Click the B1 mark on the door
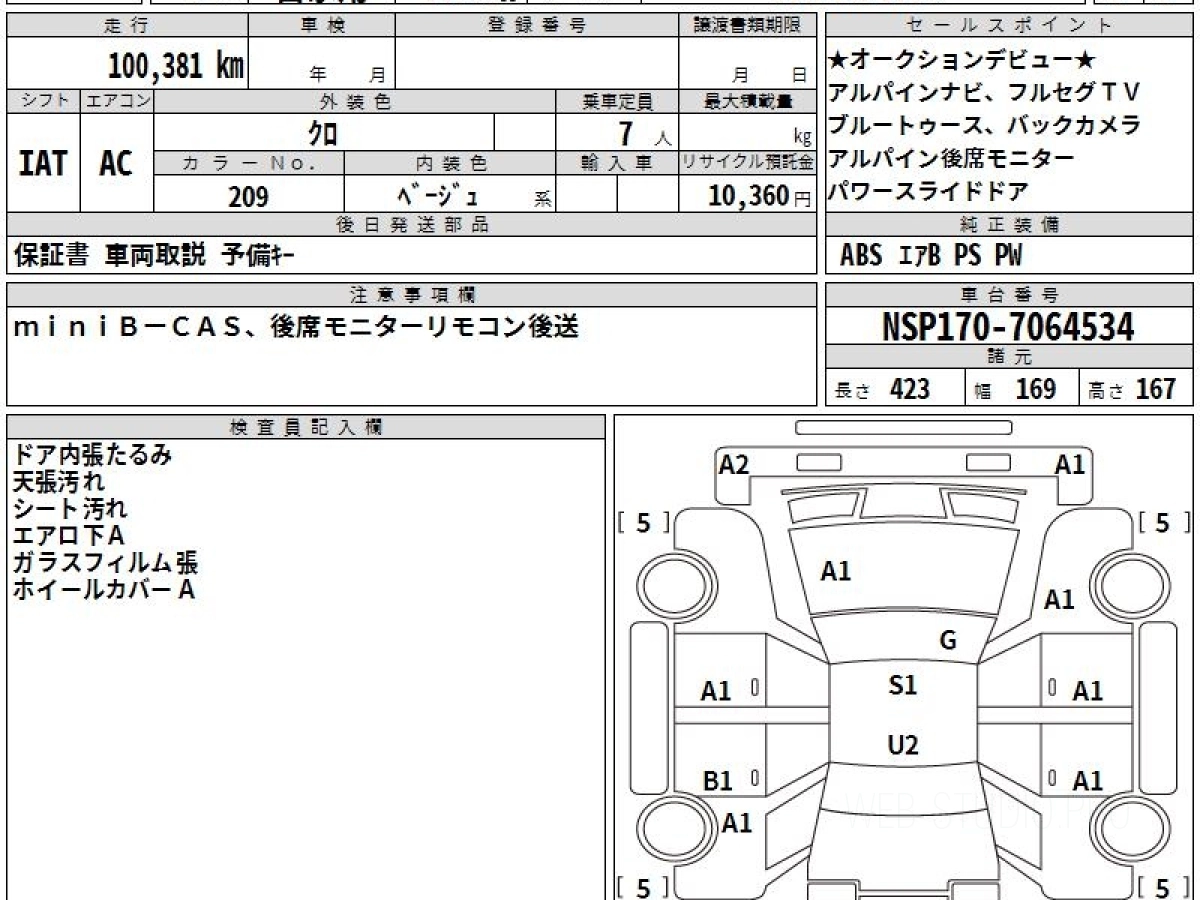The height and width of the screenshot is (900, 1200). (x=717, y=782)
